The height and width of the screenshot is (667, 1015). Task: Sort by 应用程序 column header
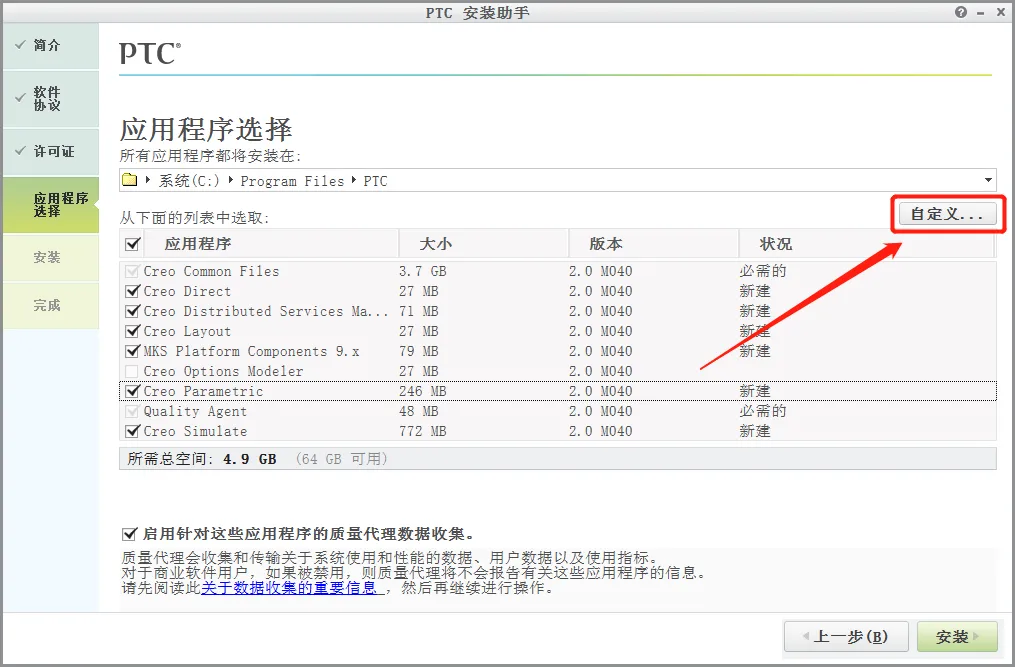(x=273, y=244)
